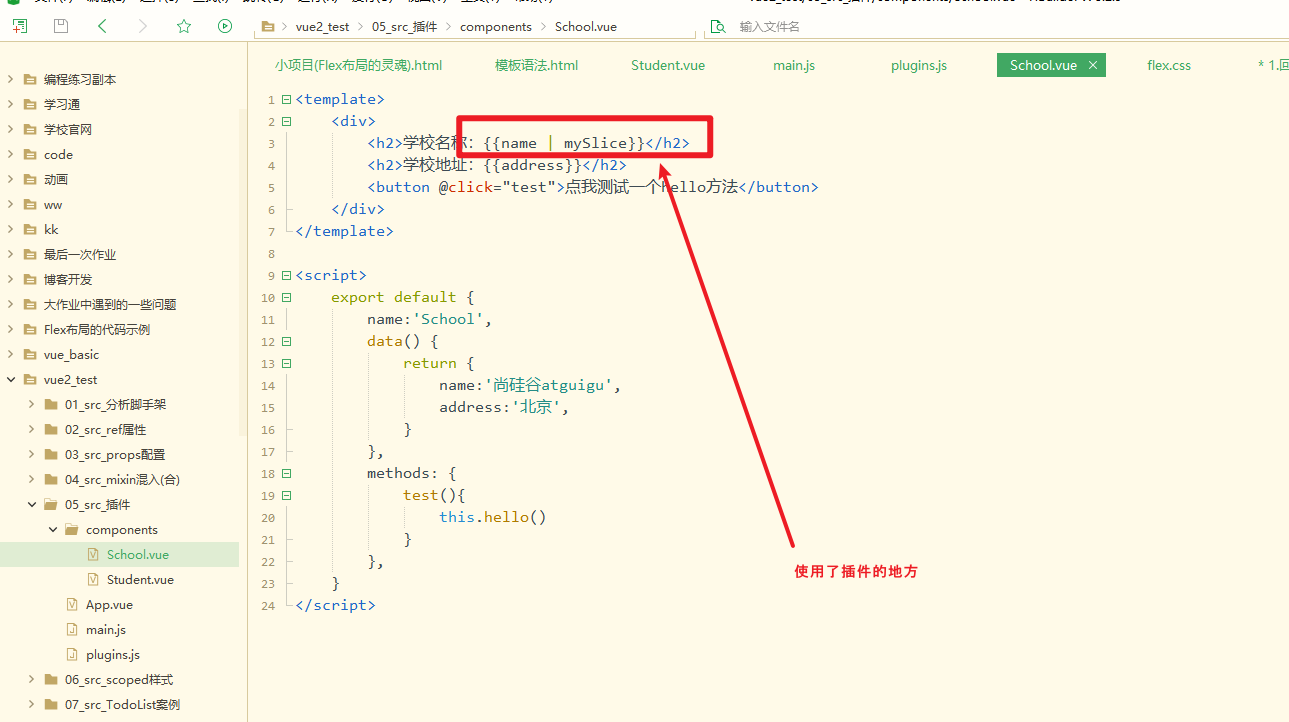Fold the script block on line 9
Screen dimensions: 1289x722
(287, 276)
